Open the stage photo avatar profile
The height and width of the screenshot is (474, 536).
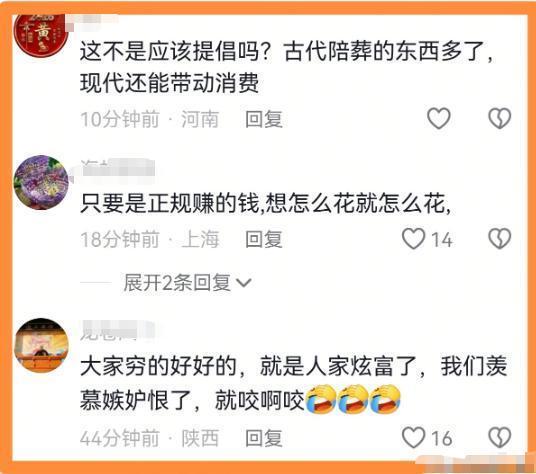point(41,345)
